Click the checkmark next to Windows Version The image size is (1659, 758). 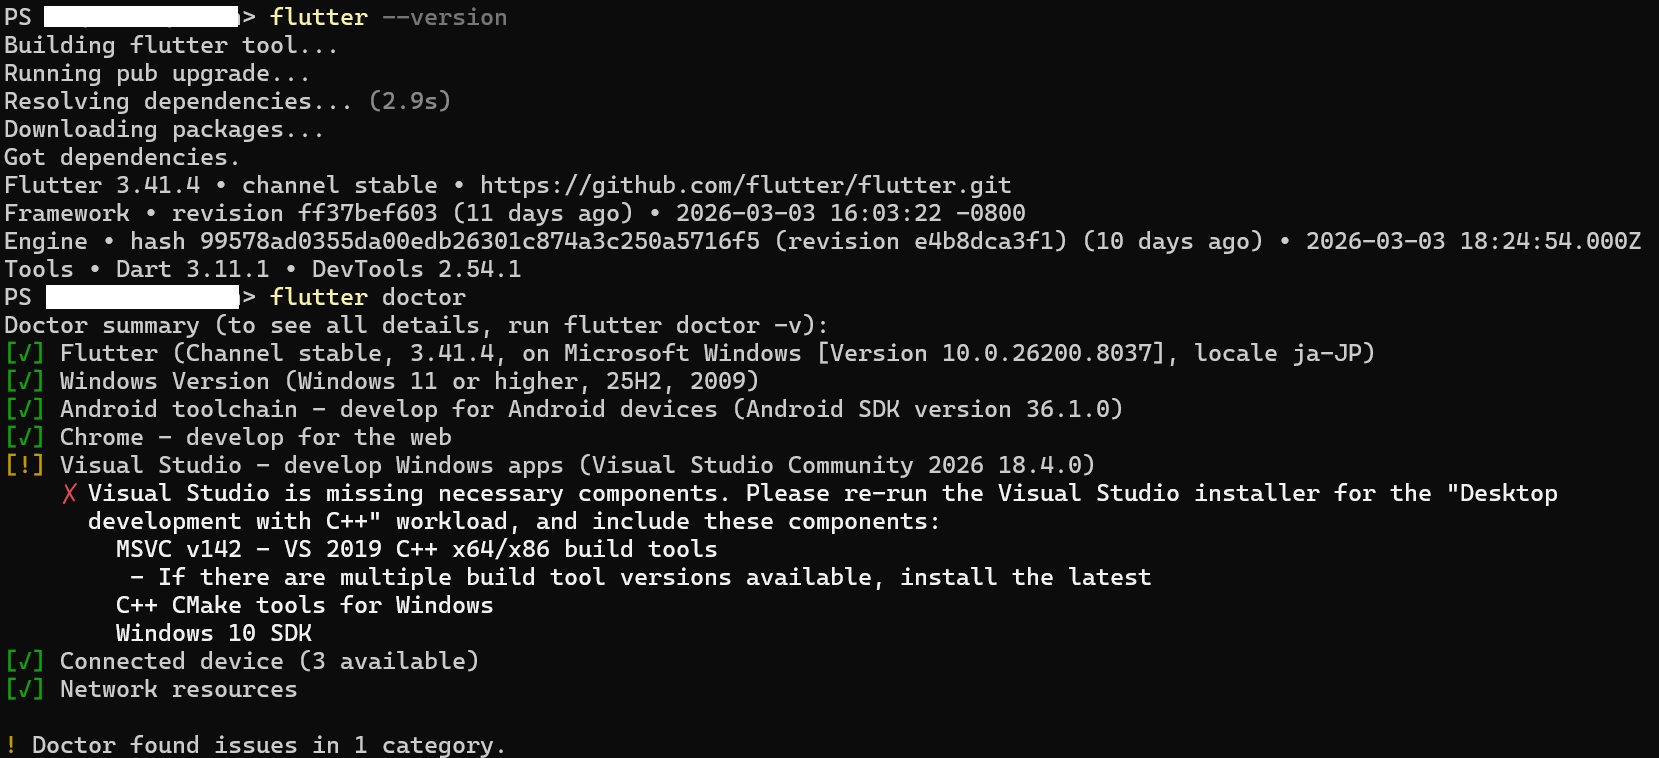coord(24,381)
